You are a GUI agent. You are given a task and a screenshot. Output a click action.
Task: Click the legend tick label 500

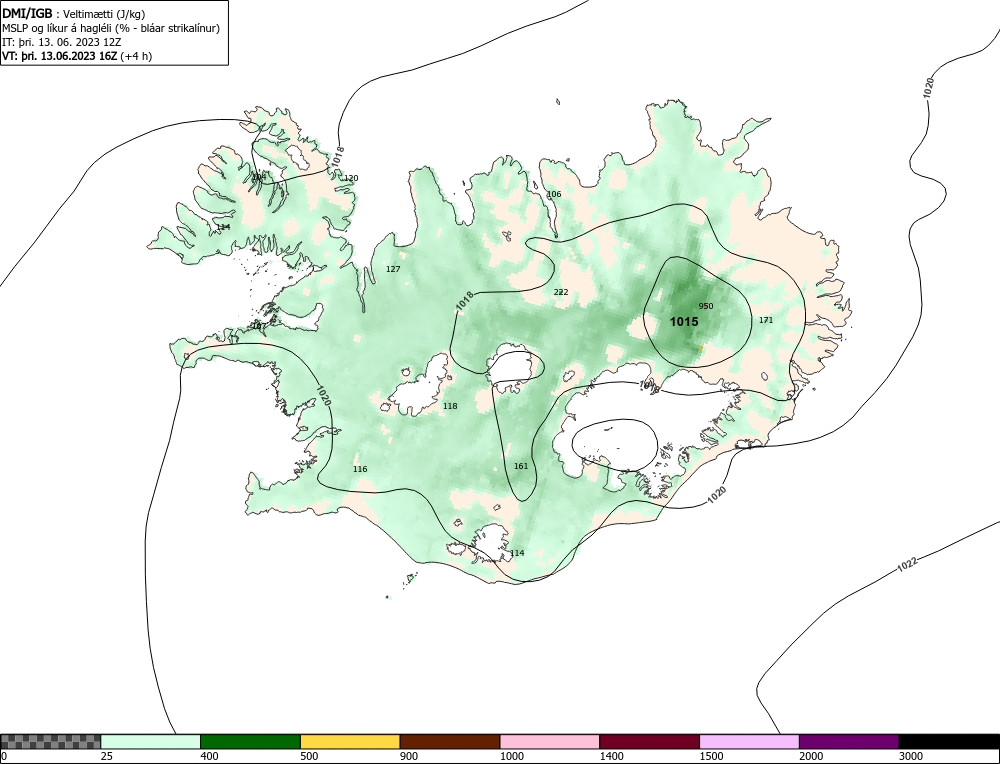(309, 756)
